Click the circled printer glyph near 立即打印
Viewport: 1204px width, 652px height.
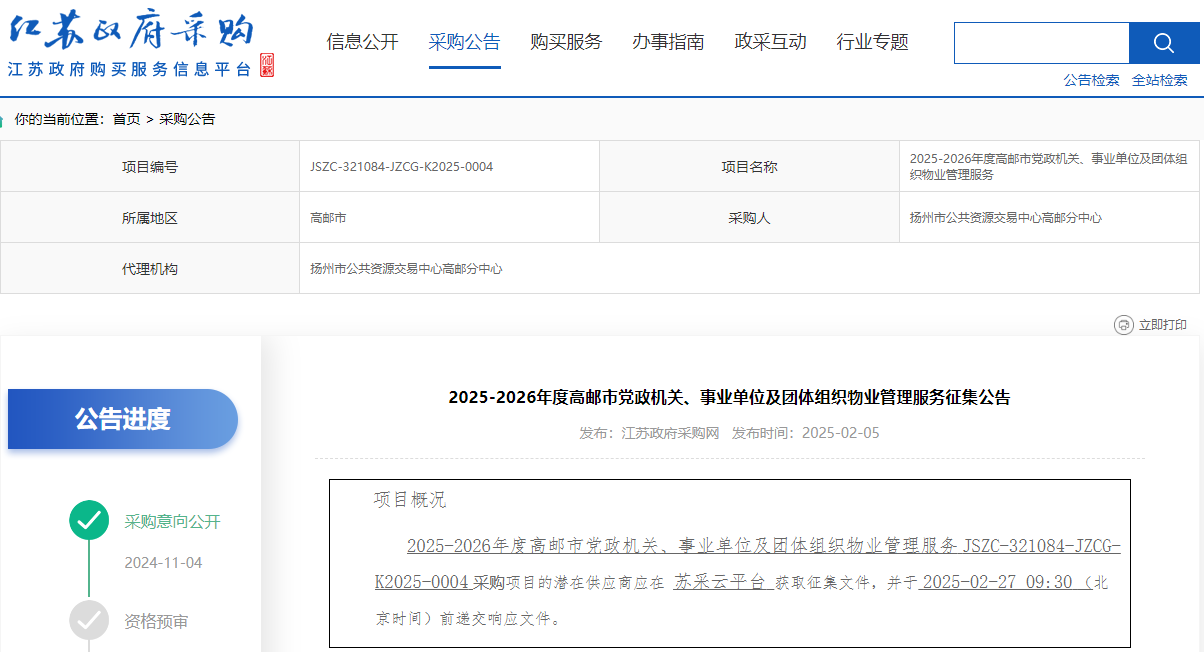pos(1123,325)
